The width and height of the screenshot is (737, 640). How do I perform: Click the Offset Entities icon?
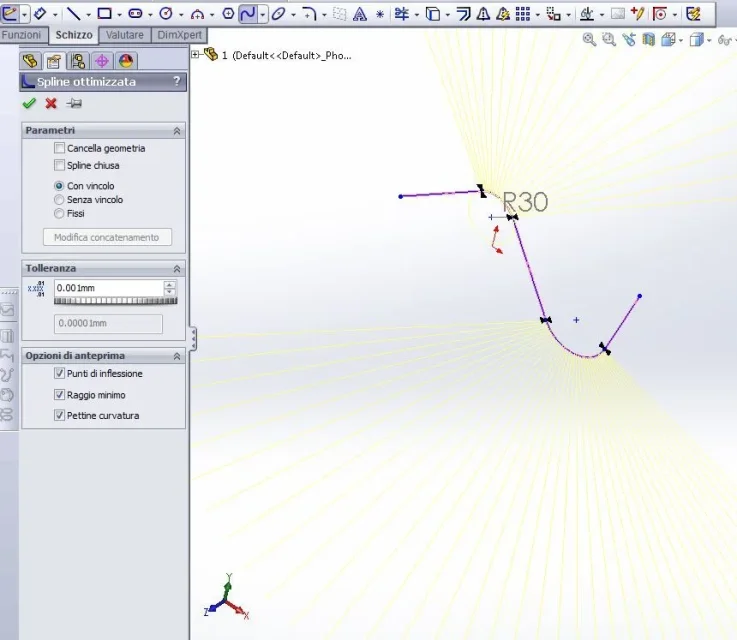(x=463, y=14)
